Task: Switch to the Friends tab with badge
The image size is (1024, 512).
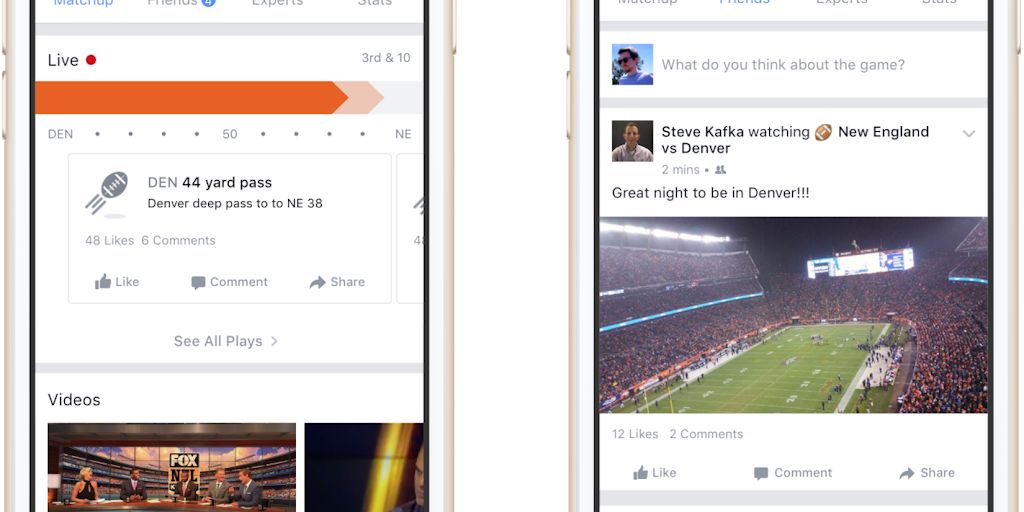Action: [181, 3]
